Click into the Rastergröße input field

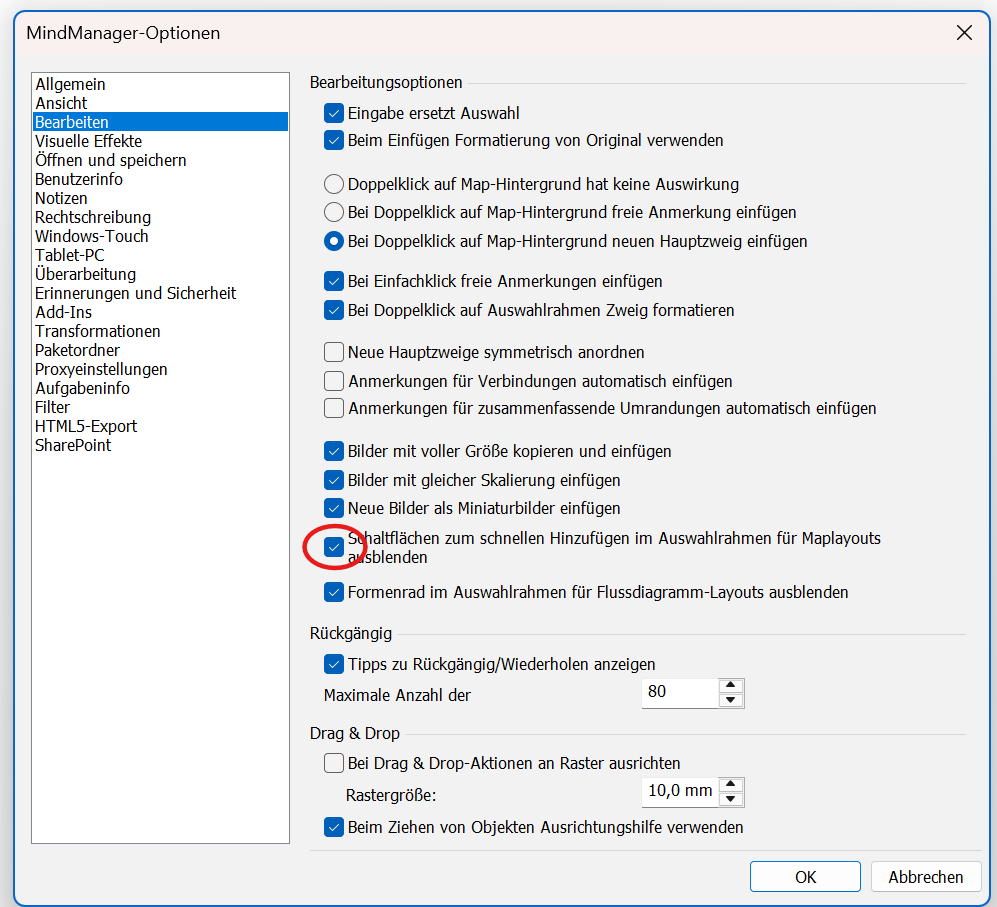coord(680,791)
